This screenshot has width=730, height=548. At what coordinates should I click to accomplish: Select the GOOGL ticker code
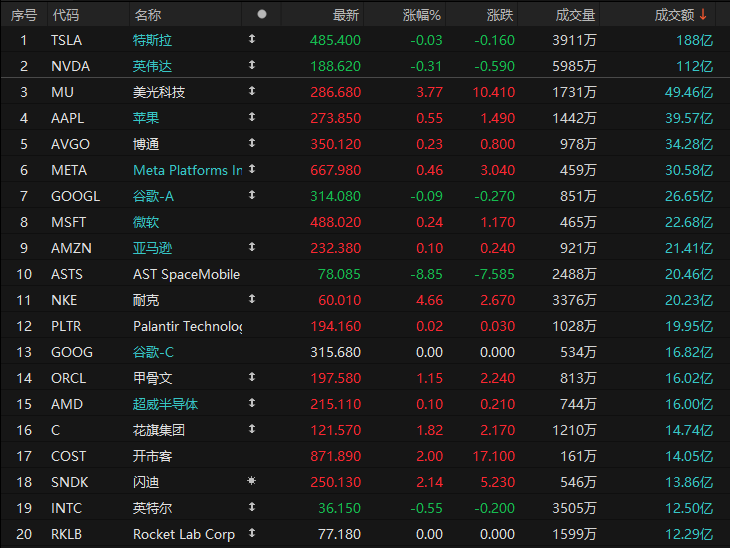(x=75, y=196)
